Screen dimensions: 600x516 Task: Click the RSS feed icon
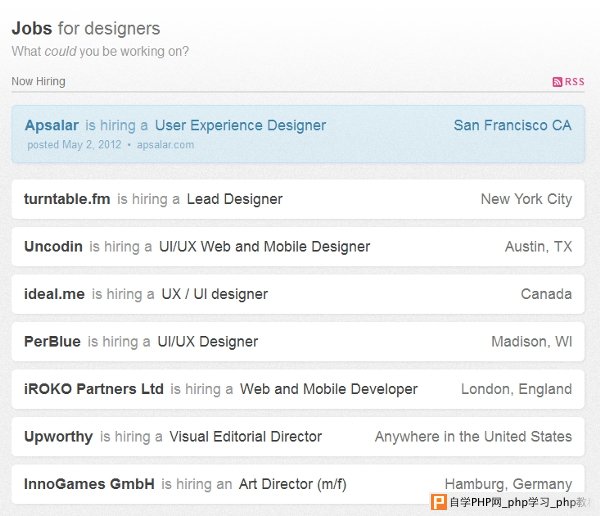pos(557,82)
